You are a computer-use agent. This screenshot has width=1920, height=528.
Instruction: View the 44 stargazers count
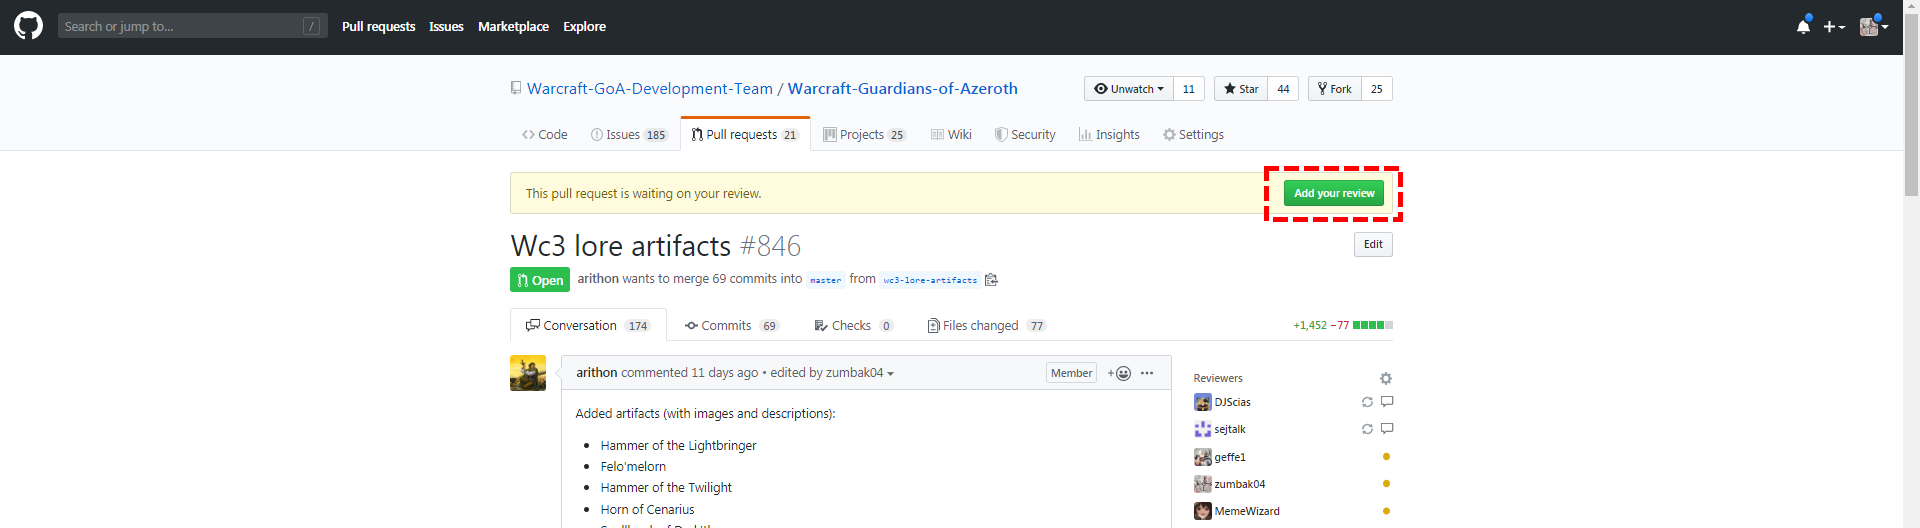pos(1283,89)
